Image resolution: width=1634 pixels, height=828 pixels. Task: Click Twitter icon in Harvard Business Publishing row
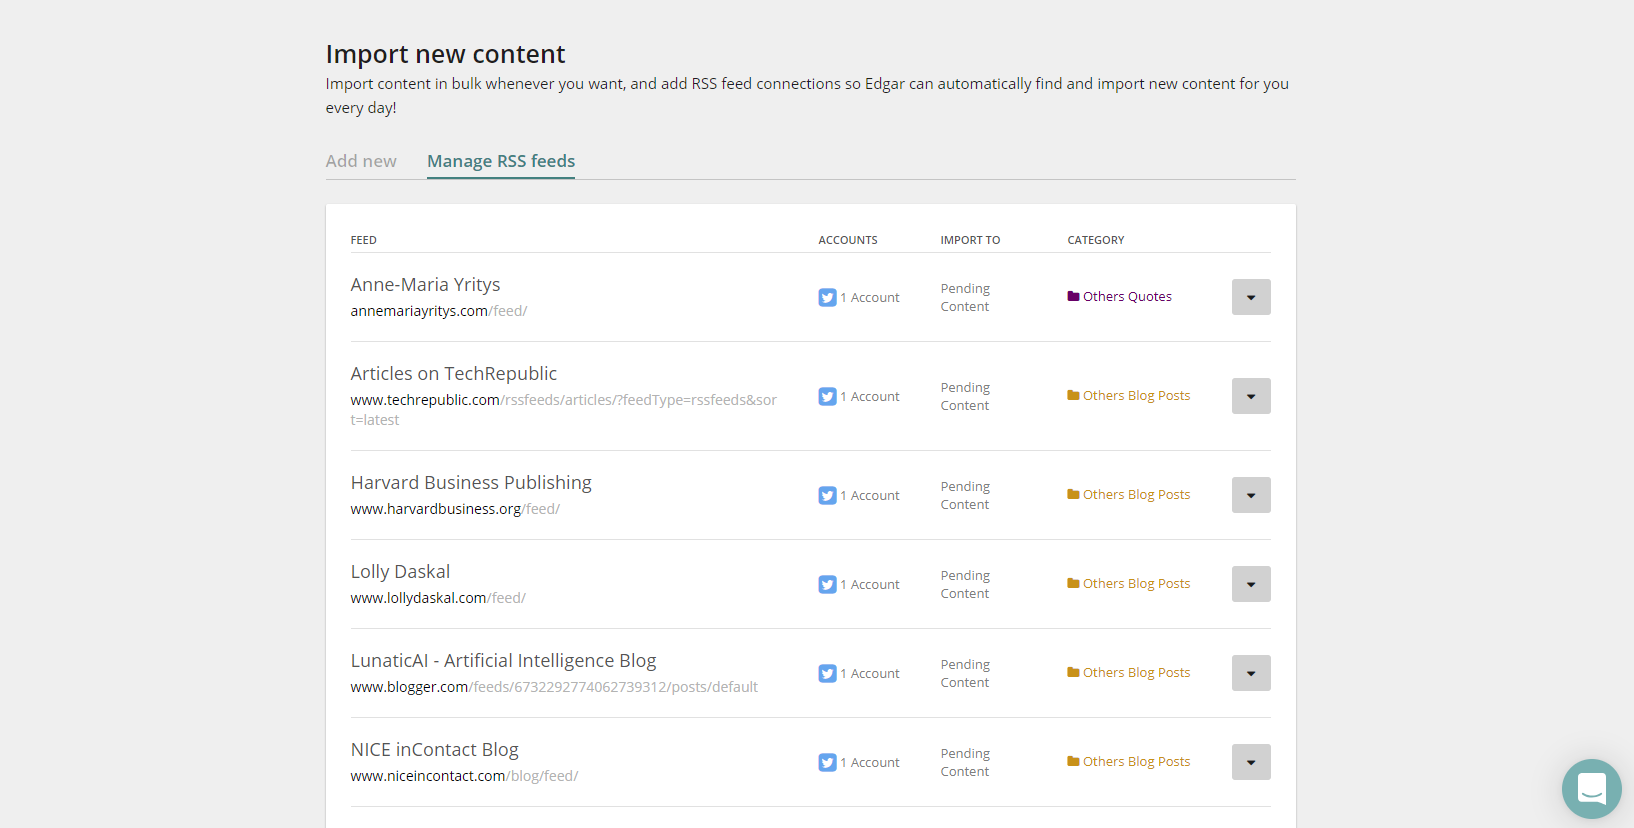point(827,496)
